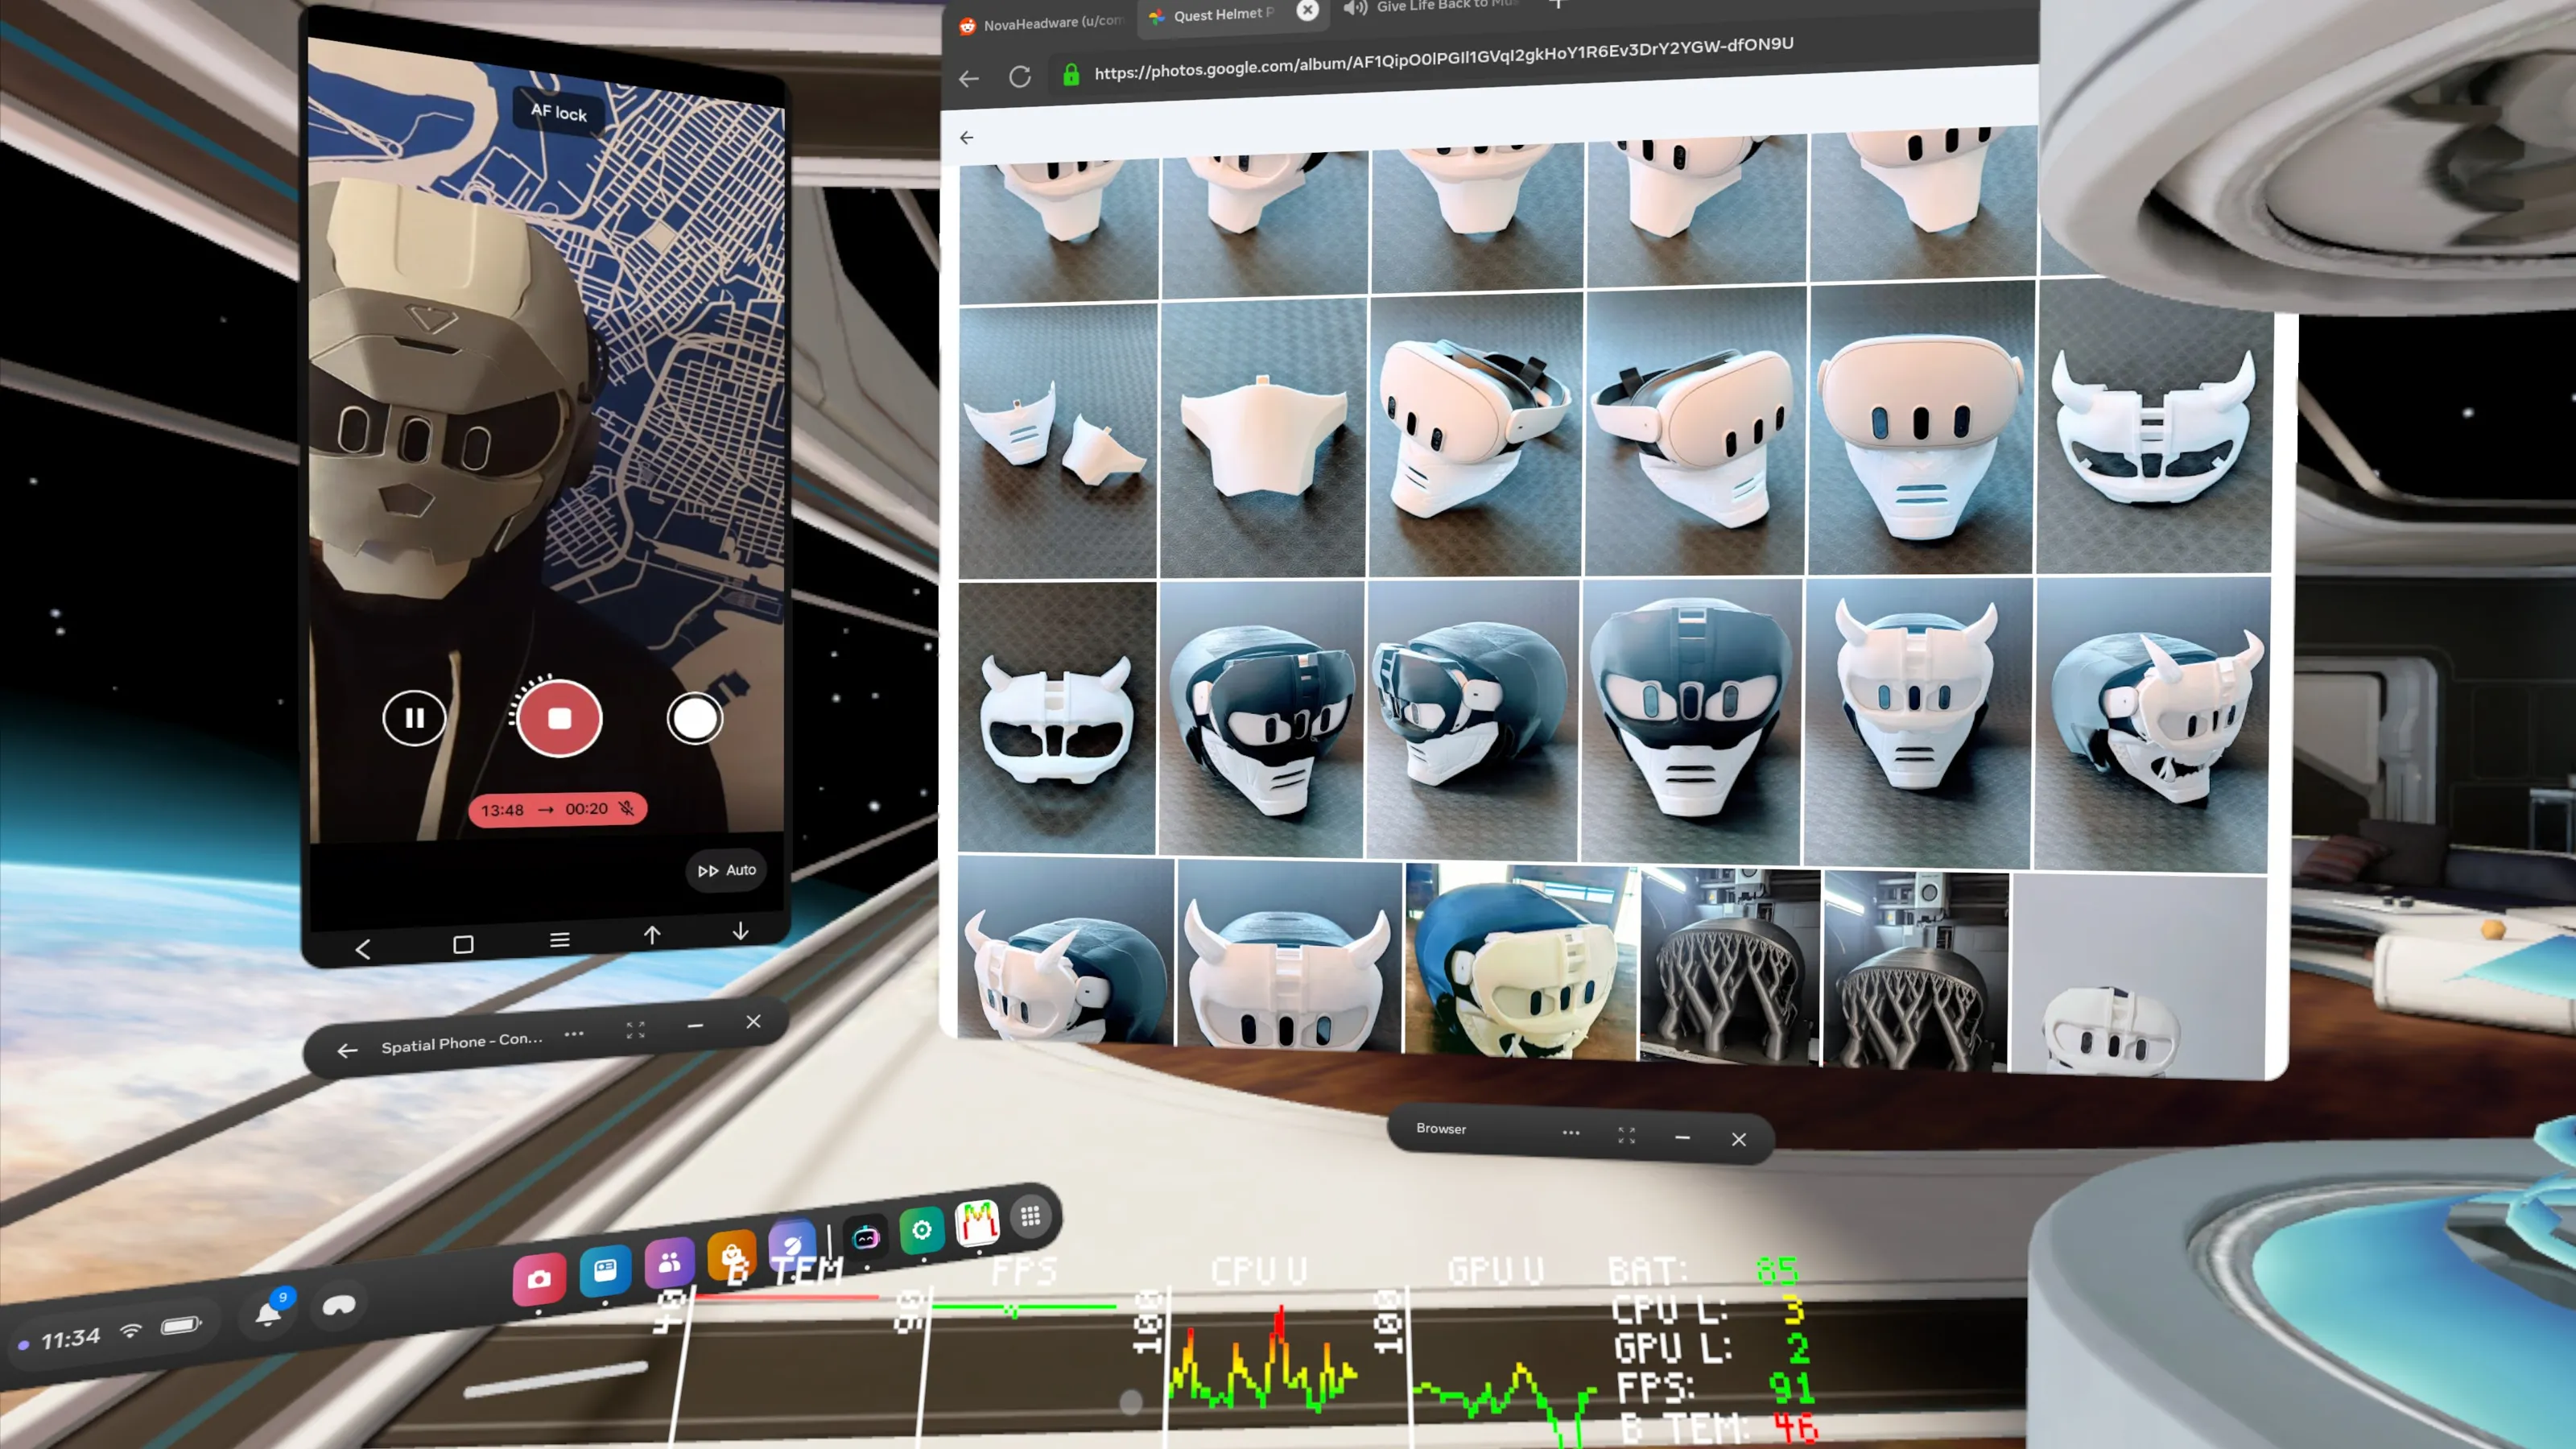Toggle Auto playback speed on the phone
The image size is (2576, 1449).
725,870
